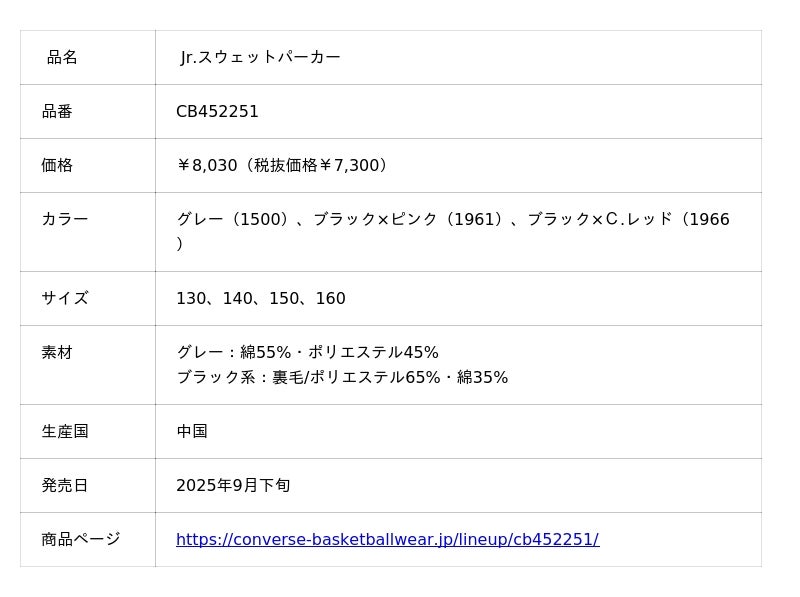
Task: Click the 商品ページ row label
Action: pyautogui.click(x=81, y=540)
